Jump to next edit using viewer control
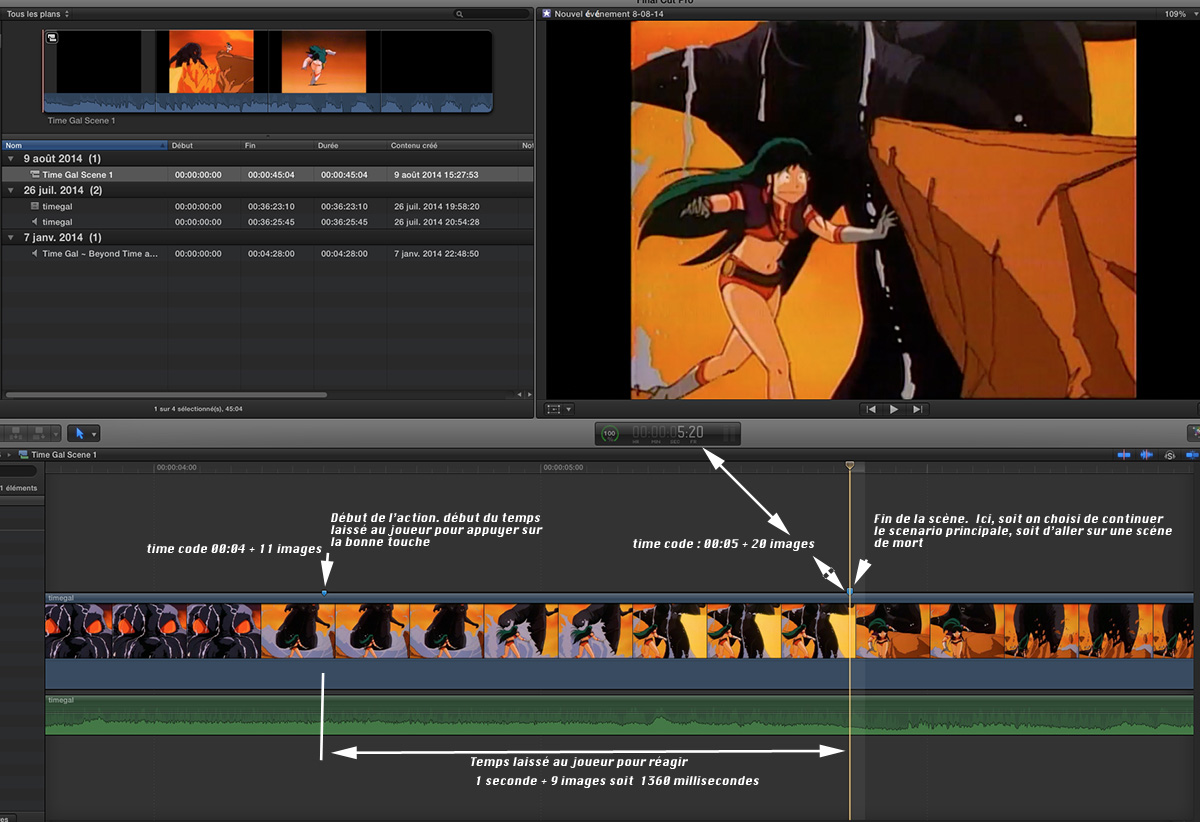Screen dimensions: 1200x822 click(916, 409)
